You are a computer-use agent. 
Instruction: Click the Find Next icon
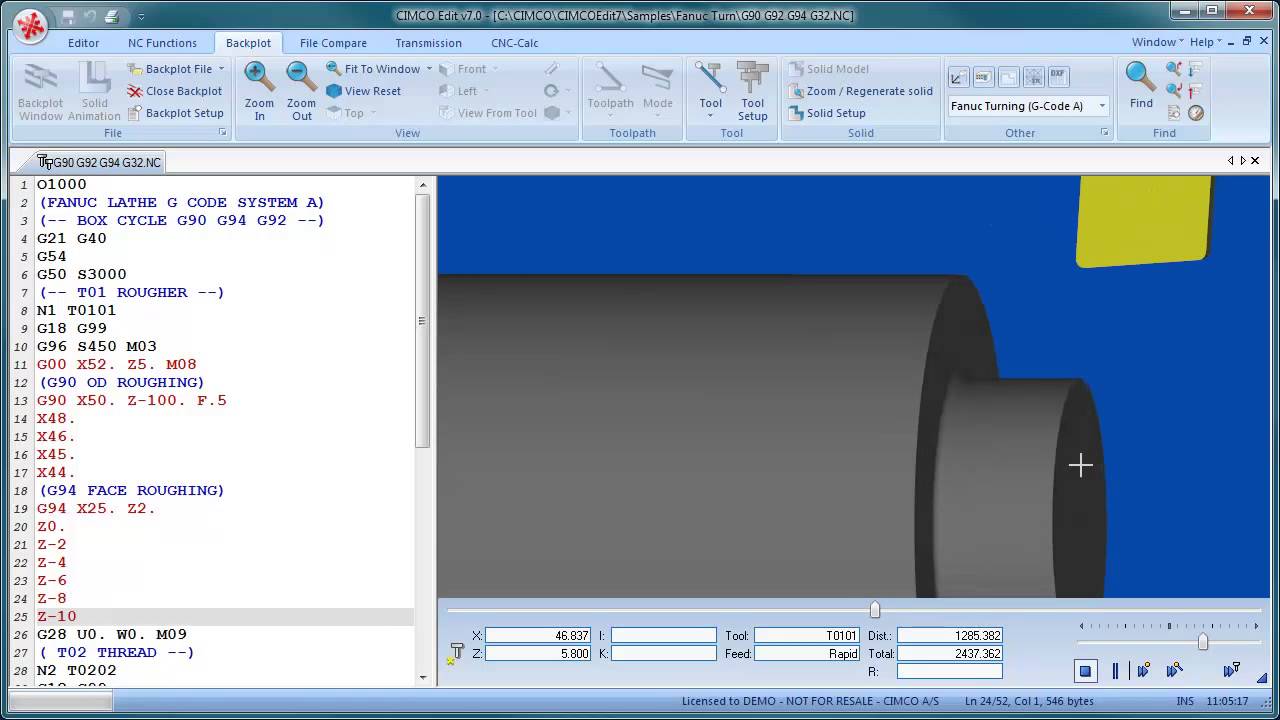point(1174,91)
